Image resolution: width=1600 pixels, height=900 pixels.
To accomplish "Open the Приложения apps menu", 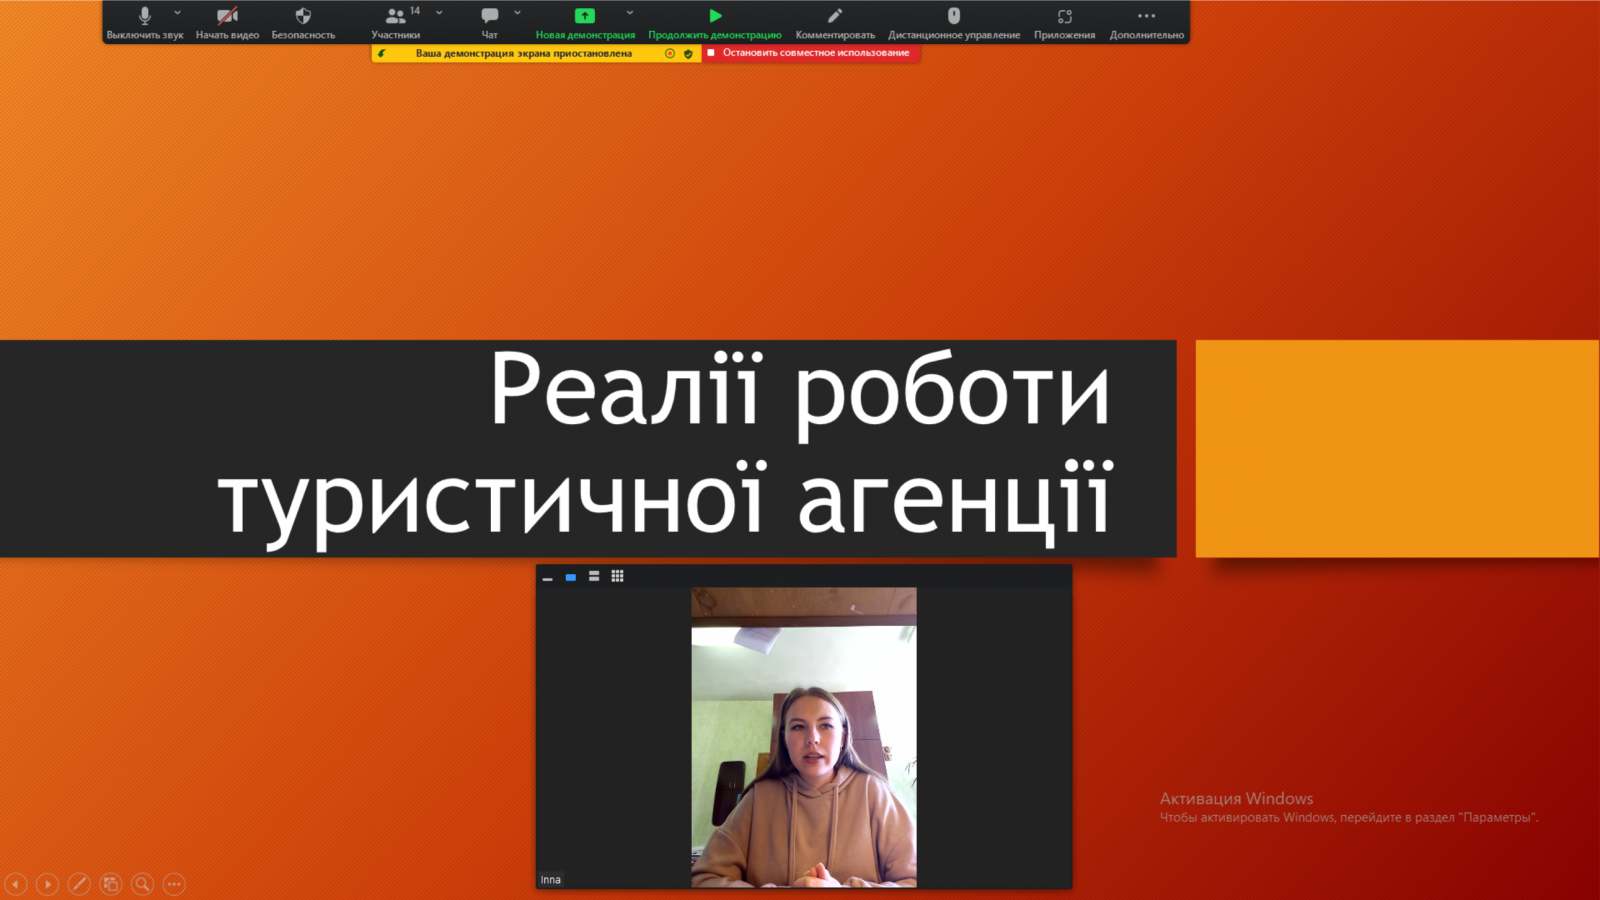I will tap(1064, 22).
